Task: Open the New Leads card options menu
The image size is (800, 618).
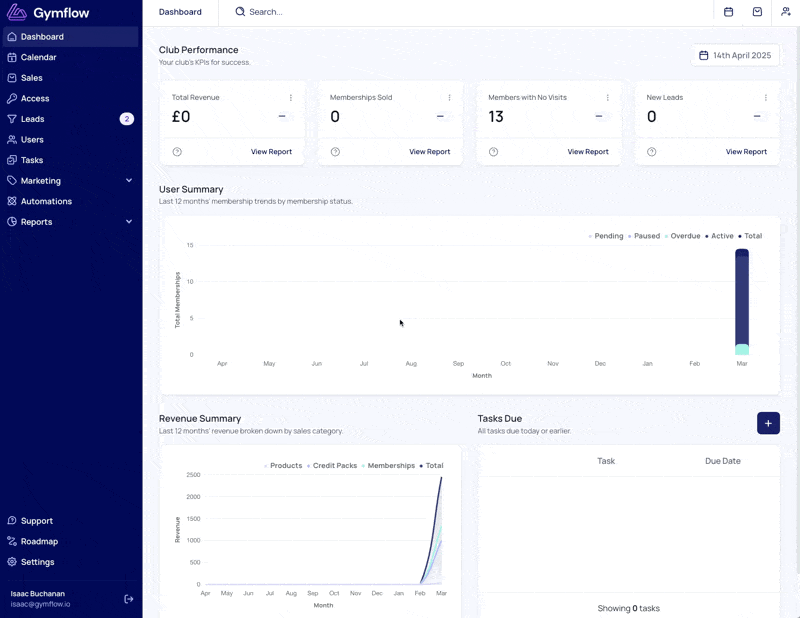Action: click(766, 97)
